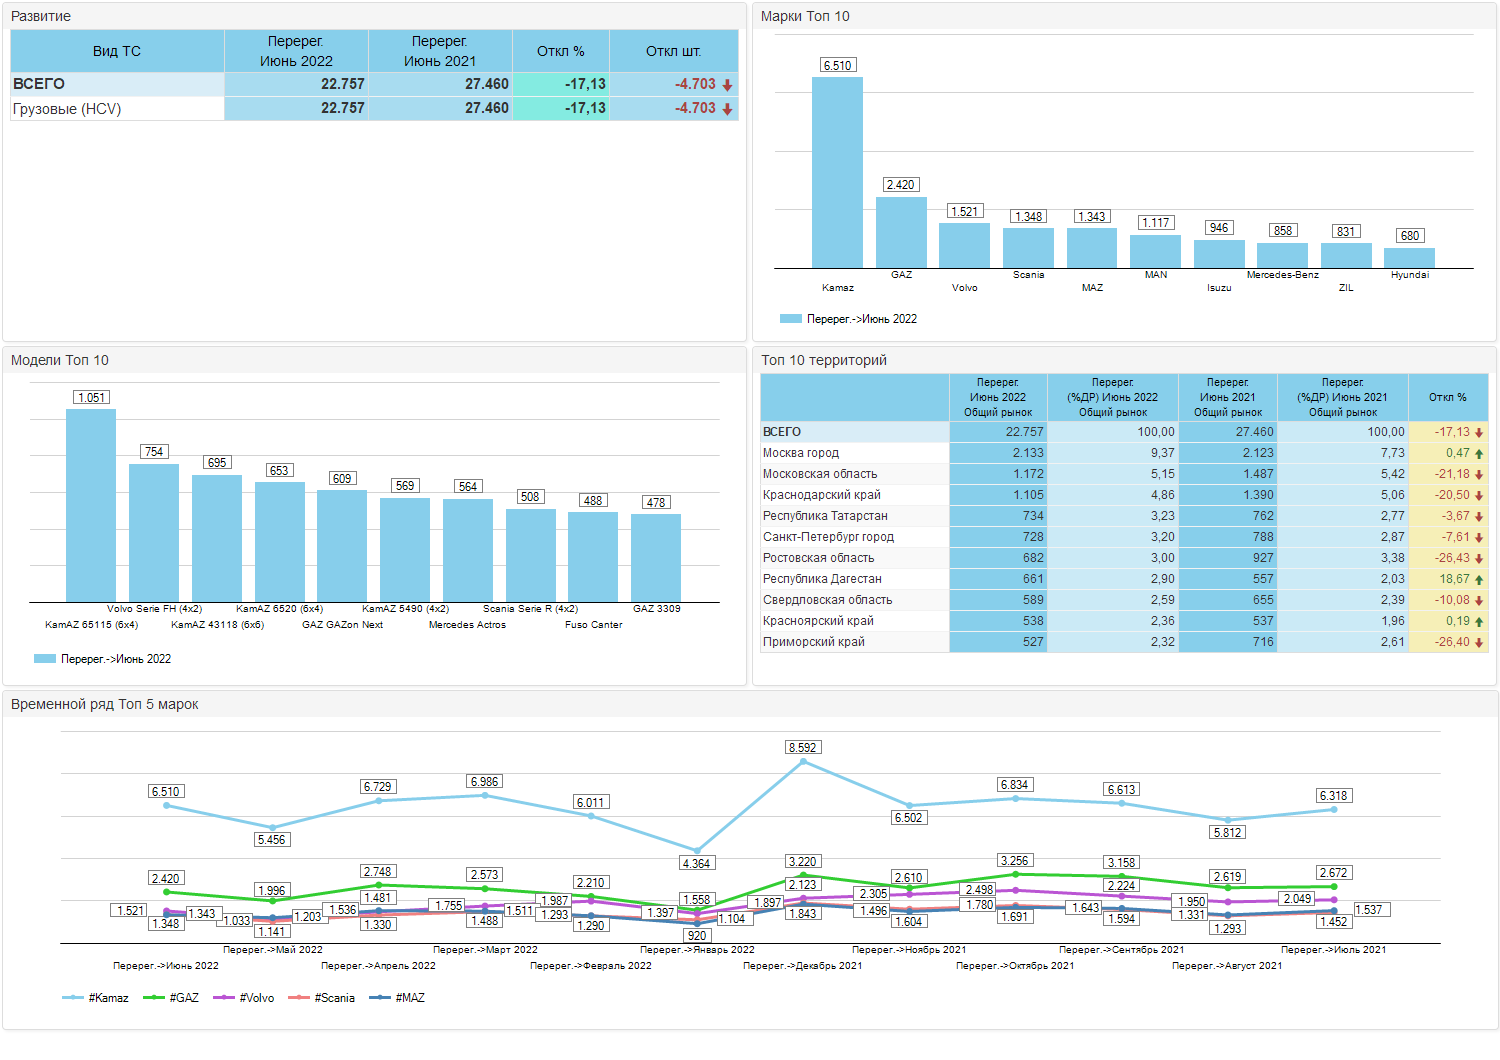Select the GAZ bar labeled 2.420
This screenshot has height=1060, width=1500.
tap(901, 232)
